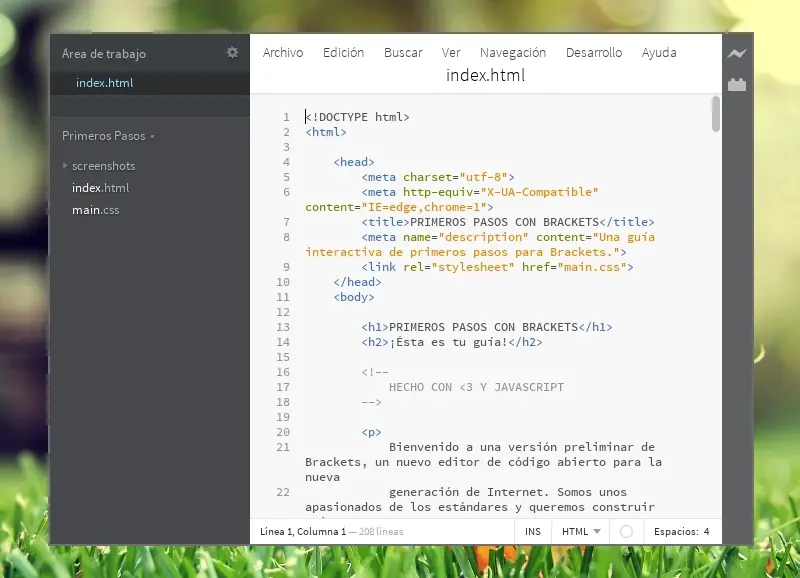Click the <h1> PRIMEROS PASOS CON BRACKETS line
The image size is (800, 578).
(x=487, y=327)
